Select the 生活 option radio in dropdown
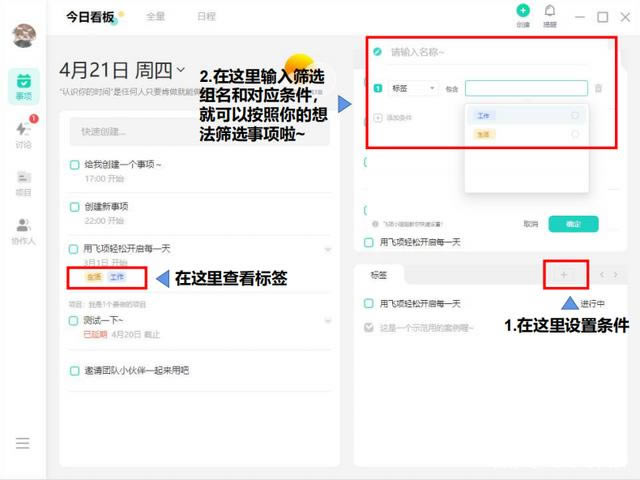Viewport: 640px width, 480px height. point(575,134)
